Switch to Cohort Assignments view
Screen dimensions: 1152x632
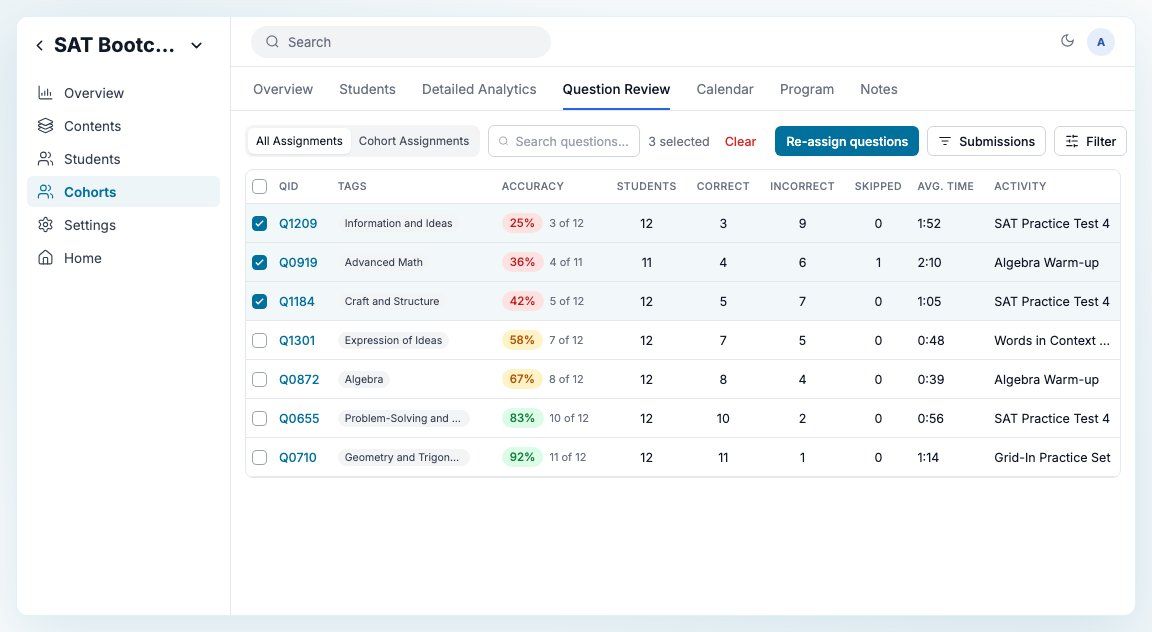click(414, 141)
